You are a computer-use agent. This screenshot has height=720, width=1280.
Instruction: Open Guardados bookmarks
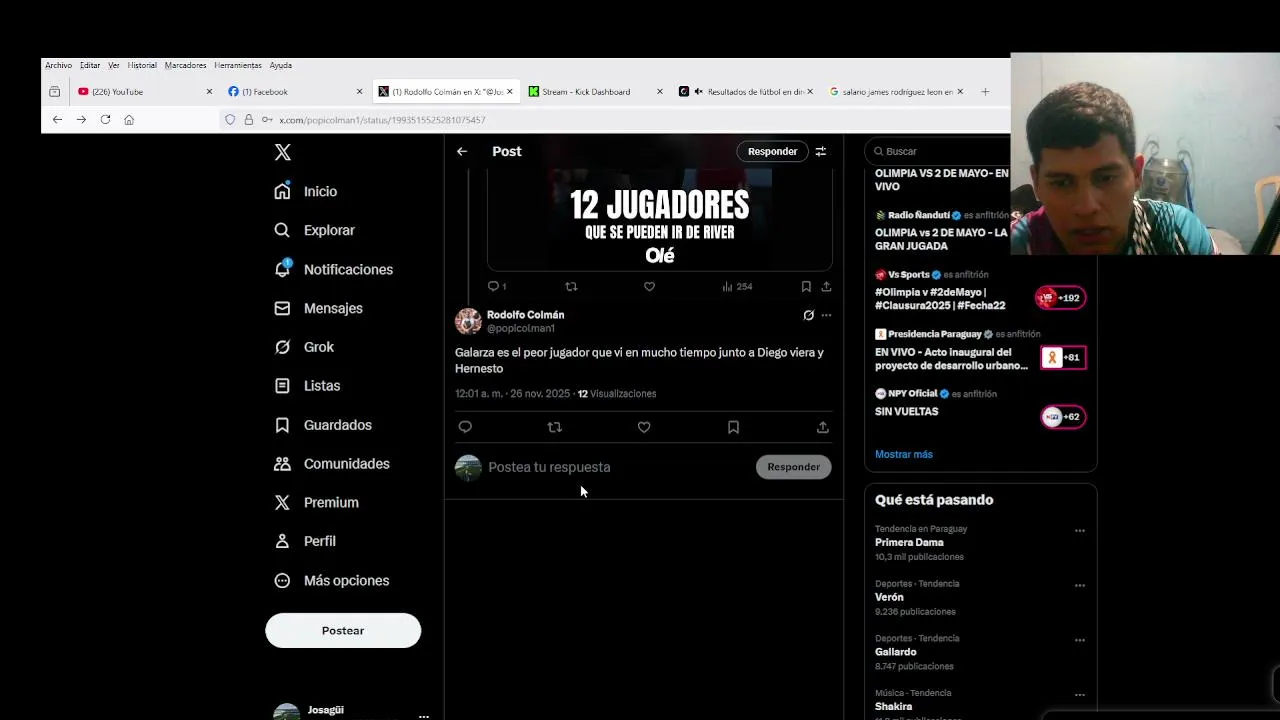pos(323,425)
